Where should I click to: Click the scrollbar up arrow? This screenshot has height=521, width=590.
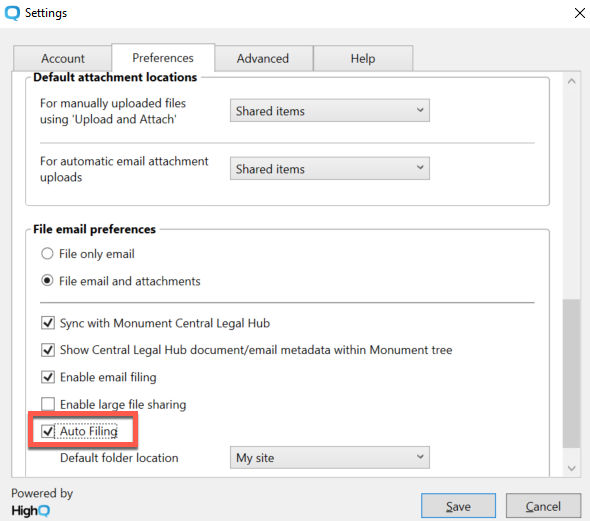coord(572,82)
